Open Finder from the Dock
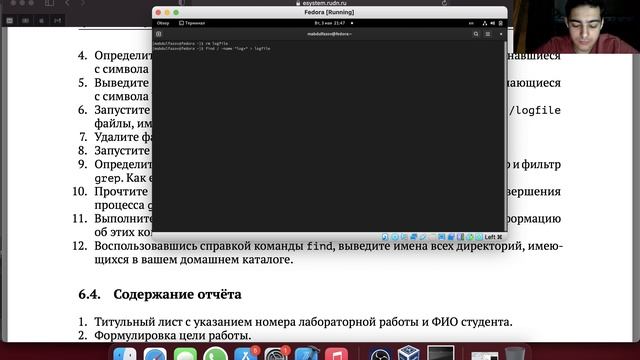Viewport: 640px width, 360px height. tap(125, 354)
